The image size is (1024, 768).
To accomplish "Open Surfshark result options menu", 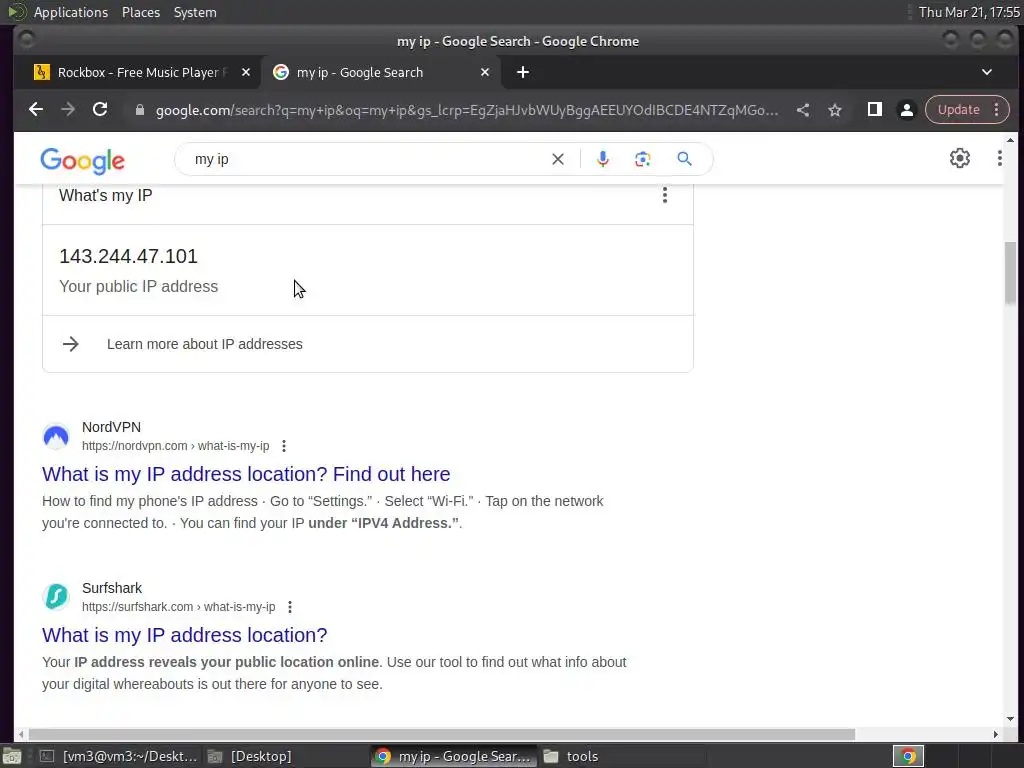I will pos(289,607).
